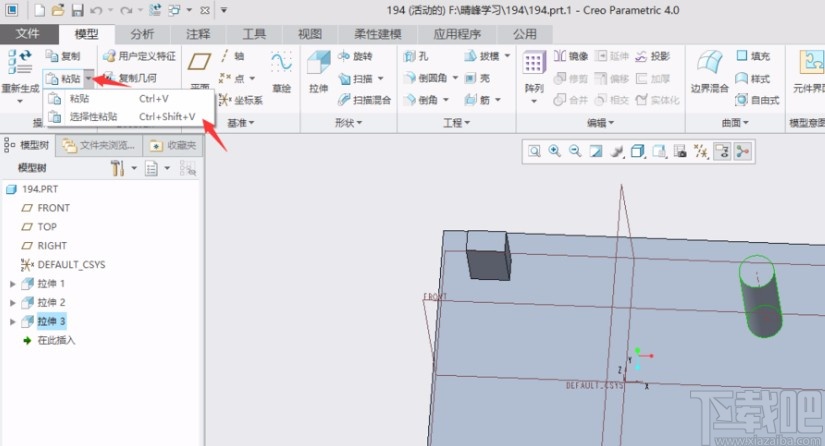The height and width of the screenshot is (446, 825).
Task: Select 拉伸 3 in model tree
Action: pyautogui.click(x=51, y=321)
